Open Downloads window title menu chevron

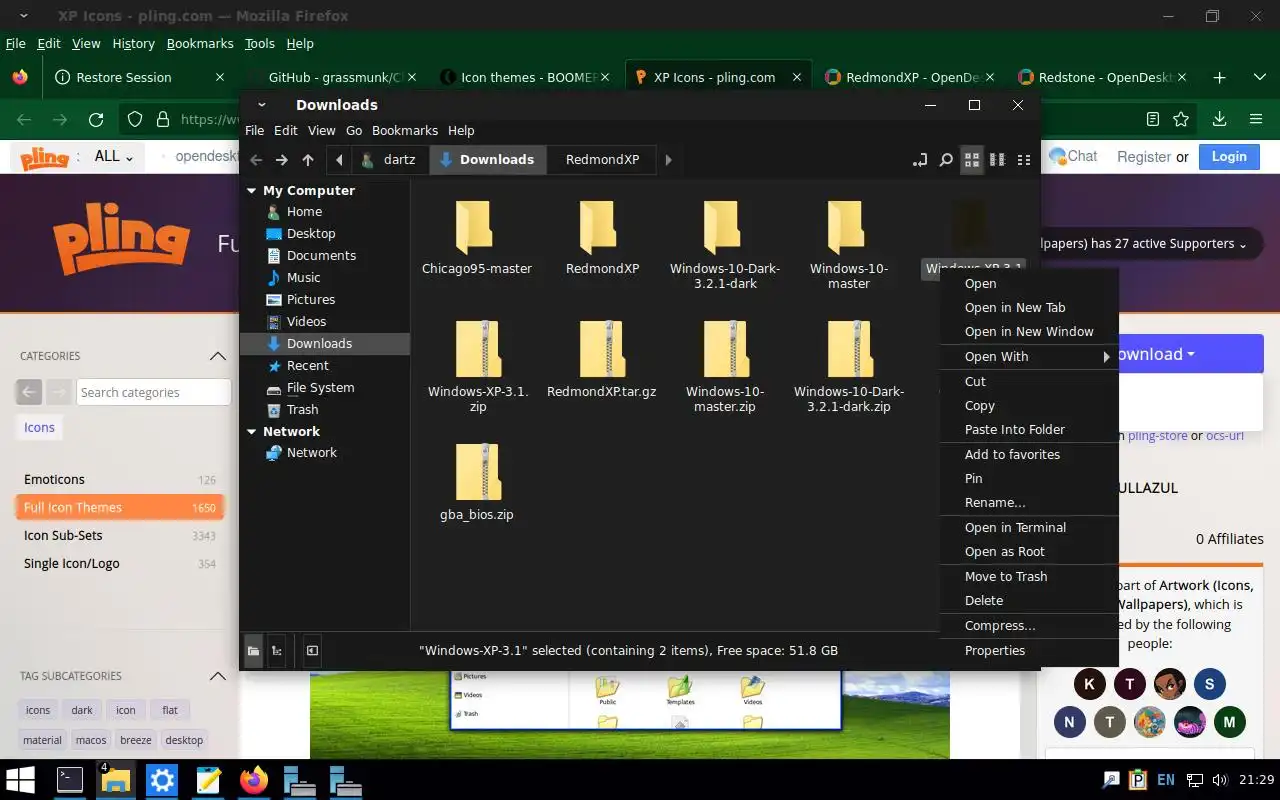pos(262,105)
